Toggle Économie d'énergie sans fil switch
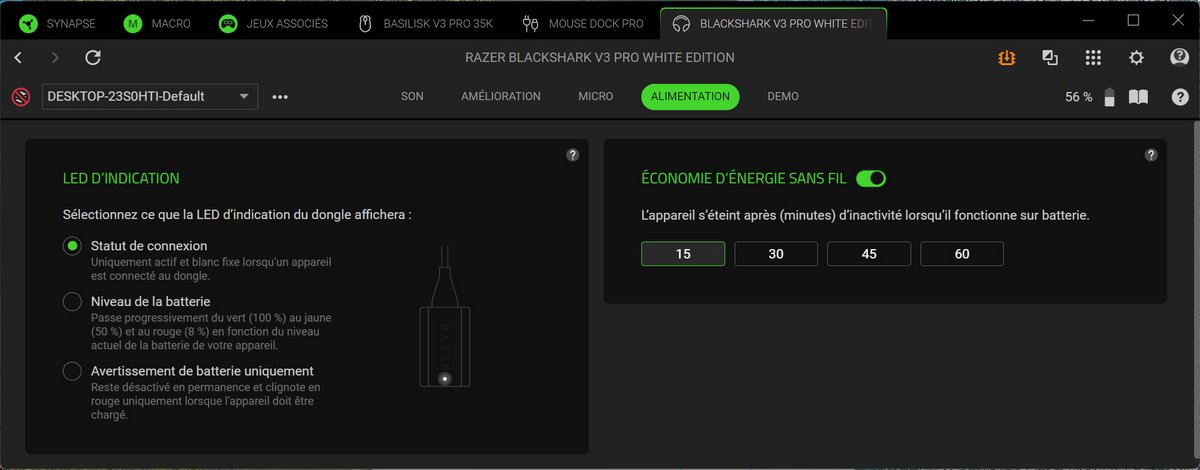Screen dimensions: 1200x470 click(x=871, y=178)
